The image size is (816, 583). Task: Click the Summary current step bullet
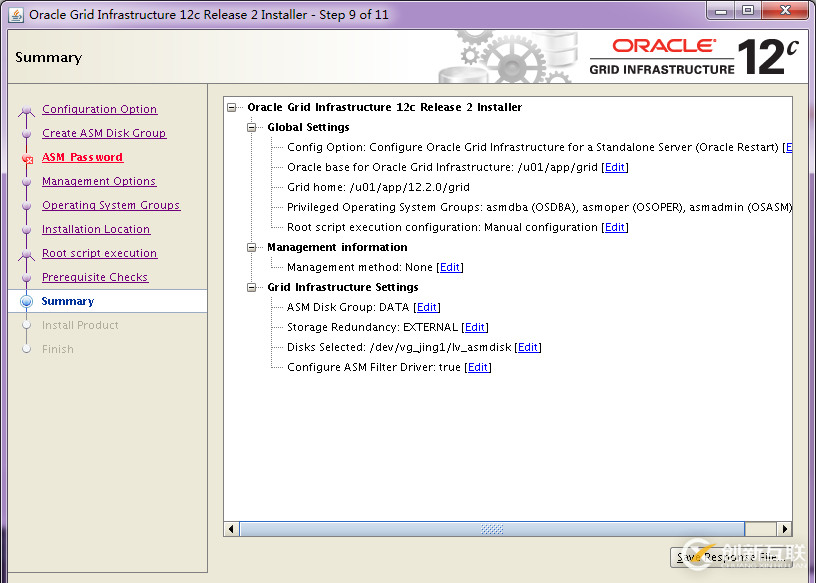pyautogui.click(x=27, y=301)
